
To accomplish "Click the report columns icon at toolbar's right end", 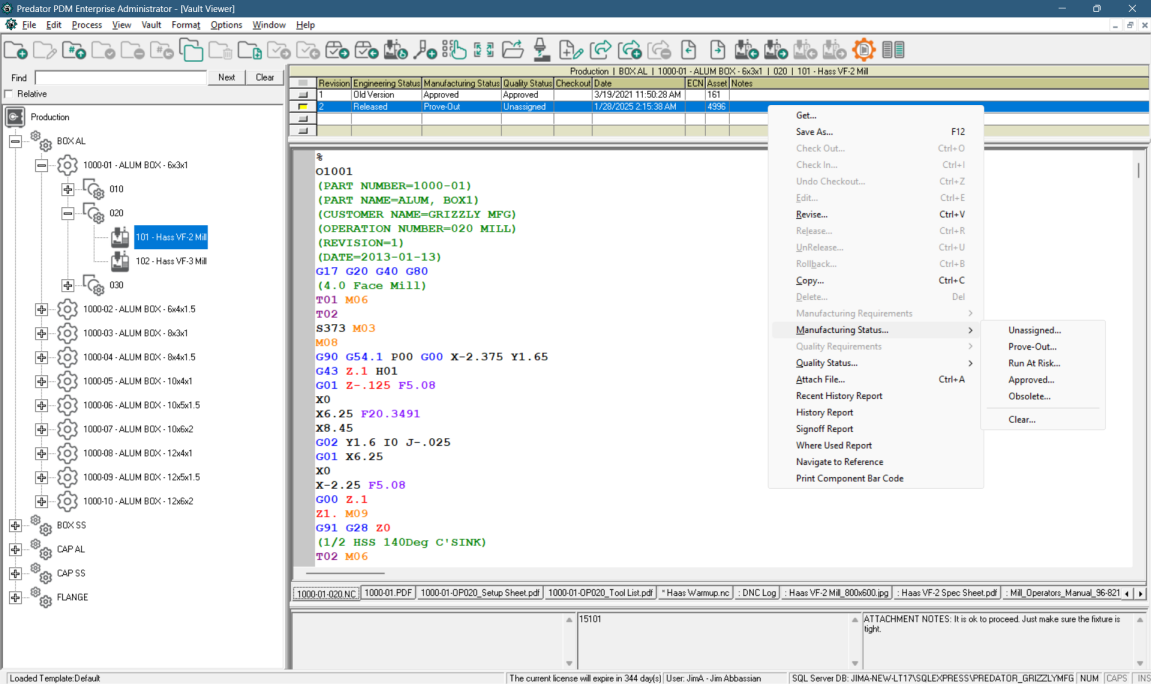I will click(894, 48).
